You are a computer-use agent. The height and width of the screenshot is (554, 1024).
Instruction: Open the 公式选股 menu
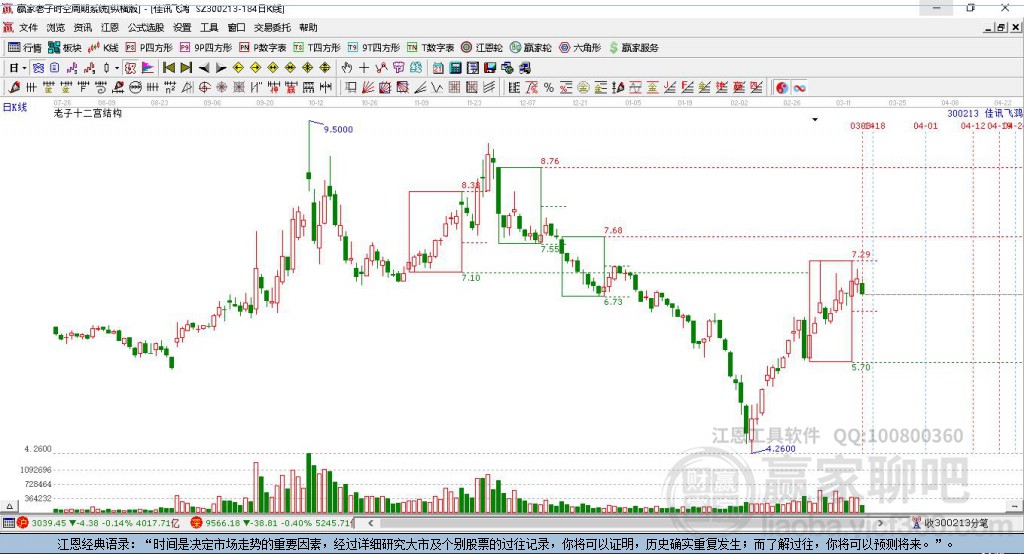146,27
